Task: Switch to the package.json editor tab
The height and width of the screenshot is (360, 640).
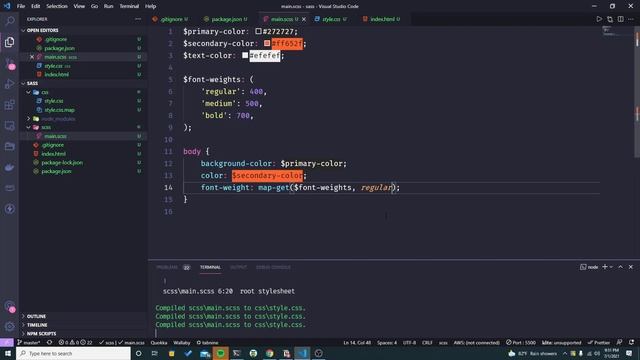Action: tap(226, 19)
